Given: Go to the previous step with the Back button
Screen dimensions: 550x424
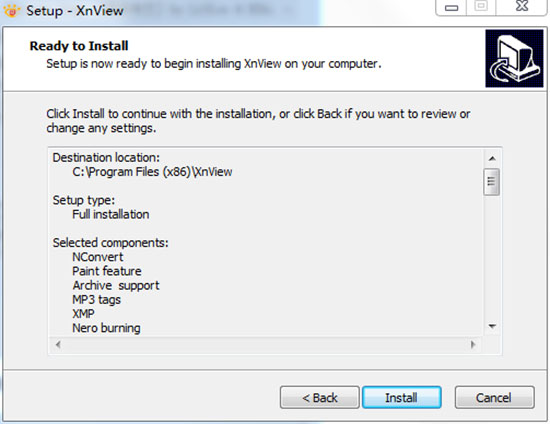Looking at the screenshot, I should (x=320, y=398).
